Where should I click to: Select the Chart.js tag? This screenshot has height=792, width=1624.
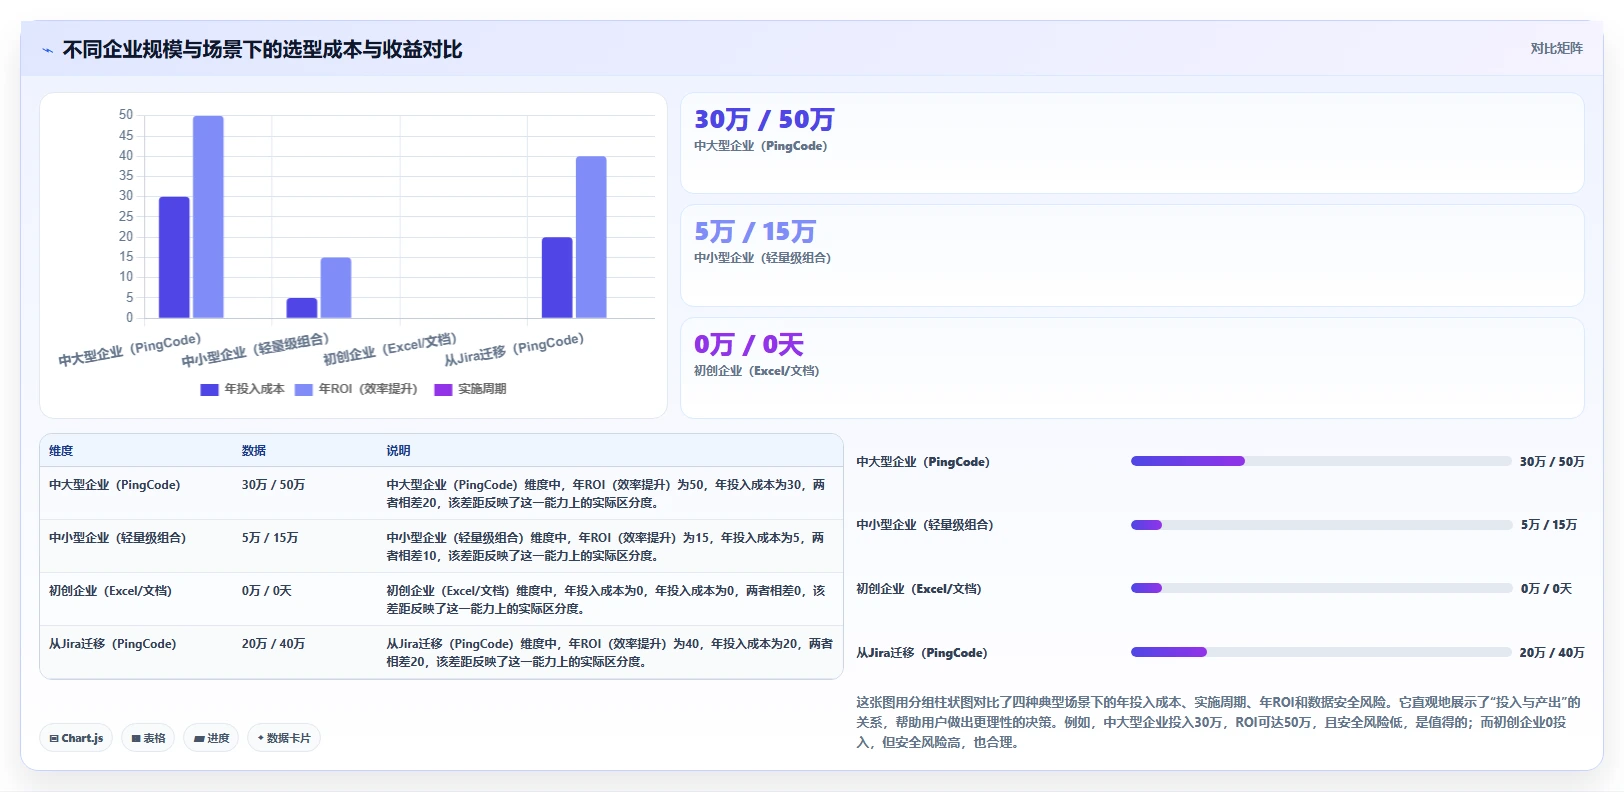pyautogui.click(x=76, y=738)
